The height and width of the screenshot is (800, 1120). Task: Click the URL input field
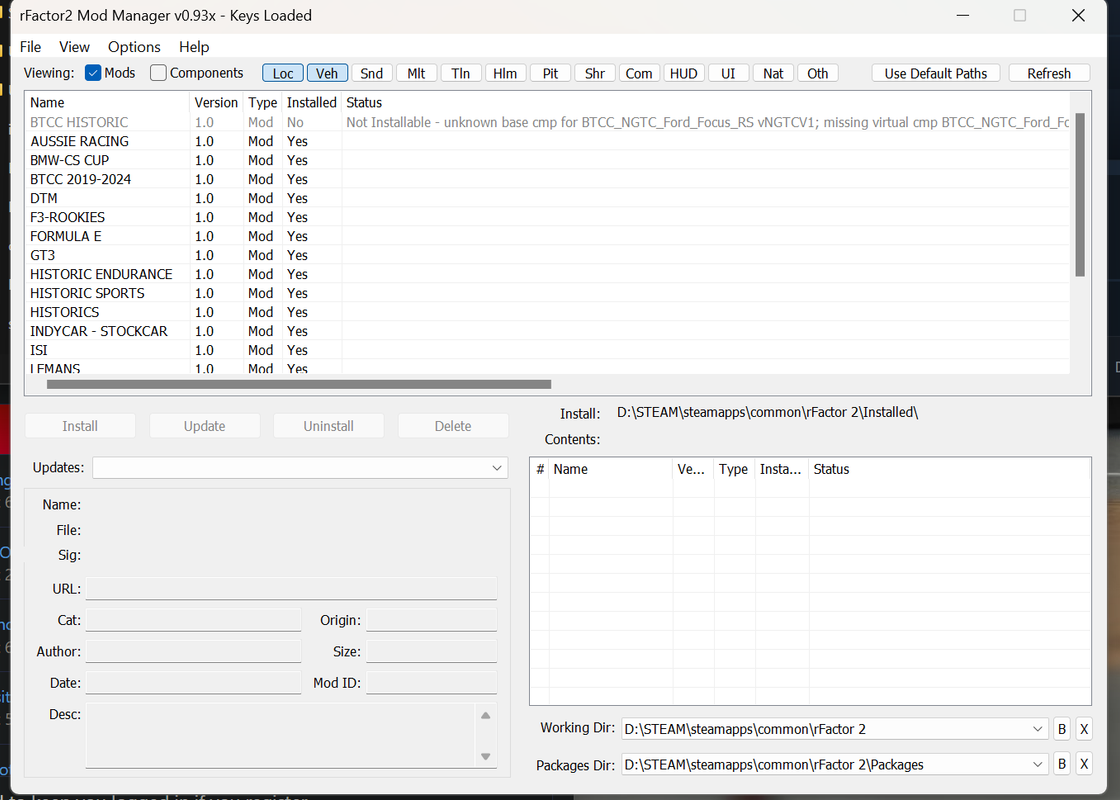(x=291, y=589)
